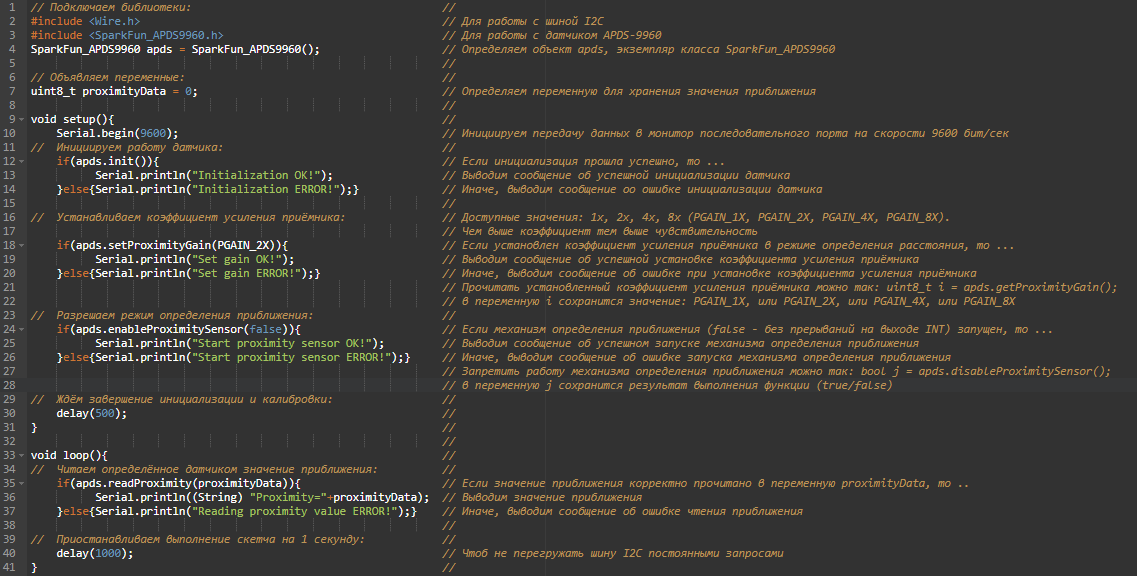Click the '// Определяем объект apds' comment
Viewport: 1137px width, 576px height.
pyautogui.click(x=639, y=49)
